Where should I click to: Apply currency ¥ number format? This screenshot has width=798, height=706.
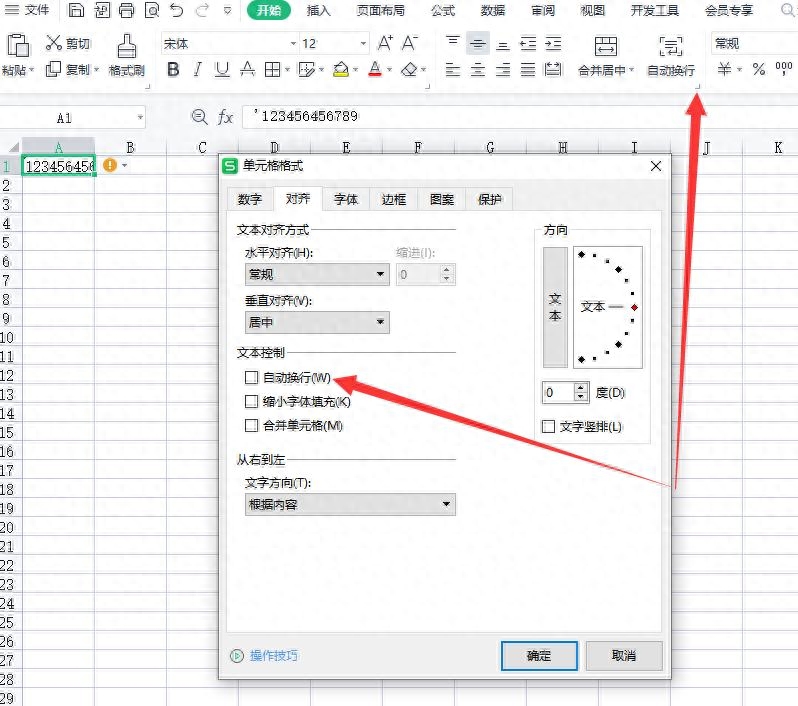point(724,69)
